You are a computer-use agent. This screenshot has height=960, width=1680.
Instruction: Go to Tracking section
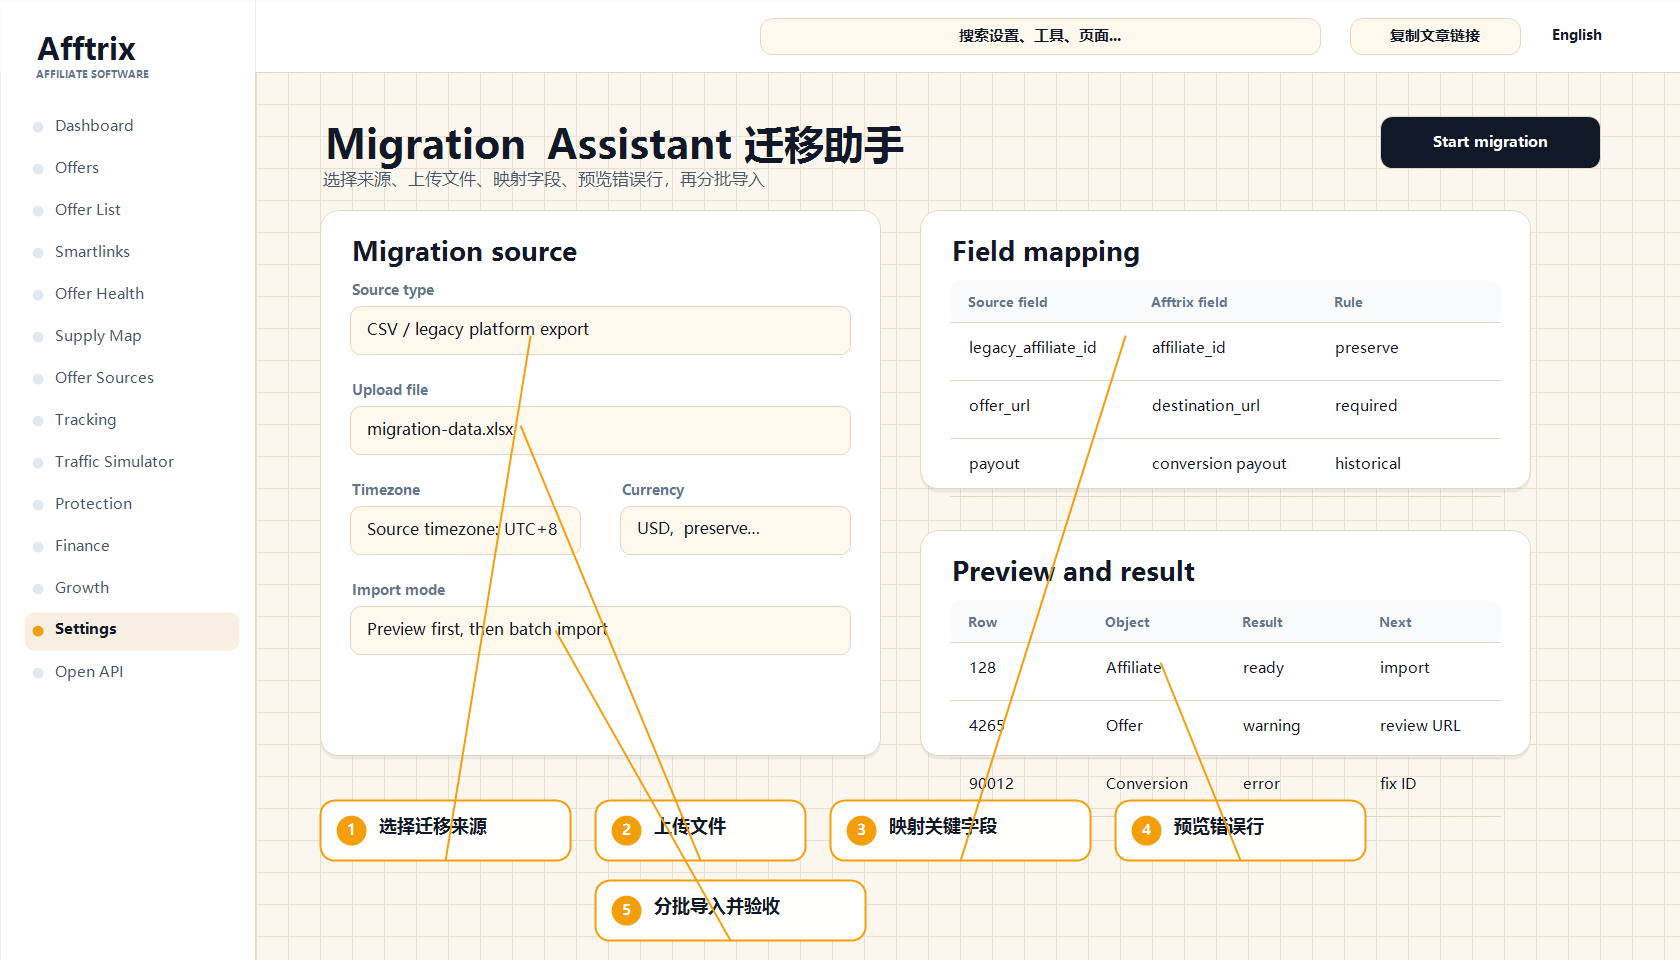pos(85,420)
